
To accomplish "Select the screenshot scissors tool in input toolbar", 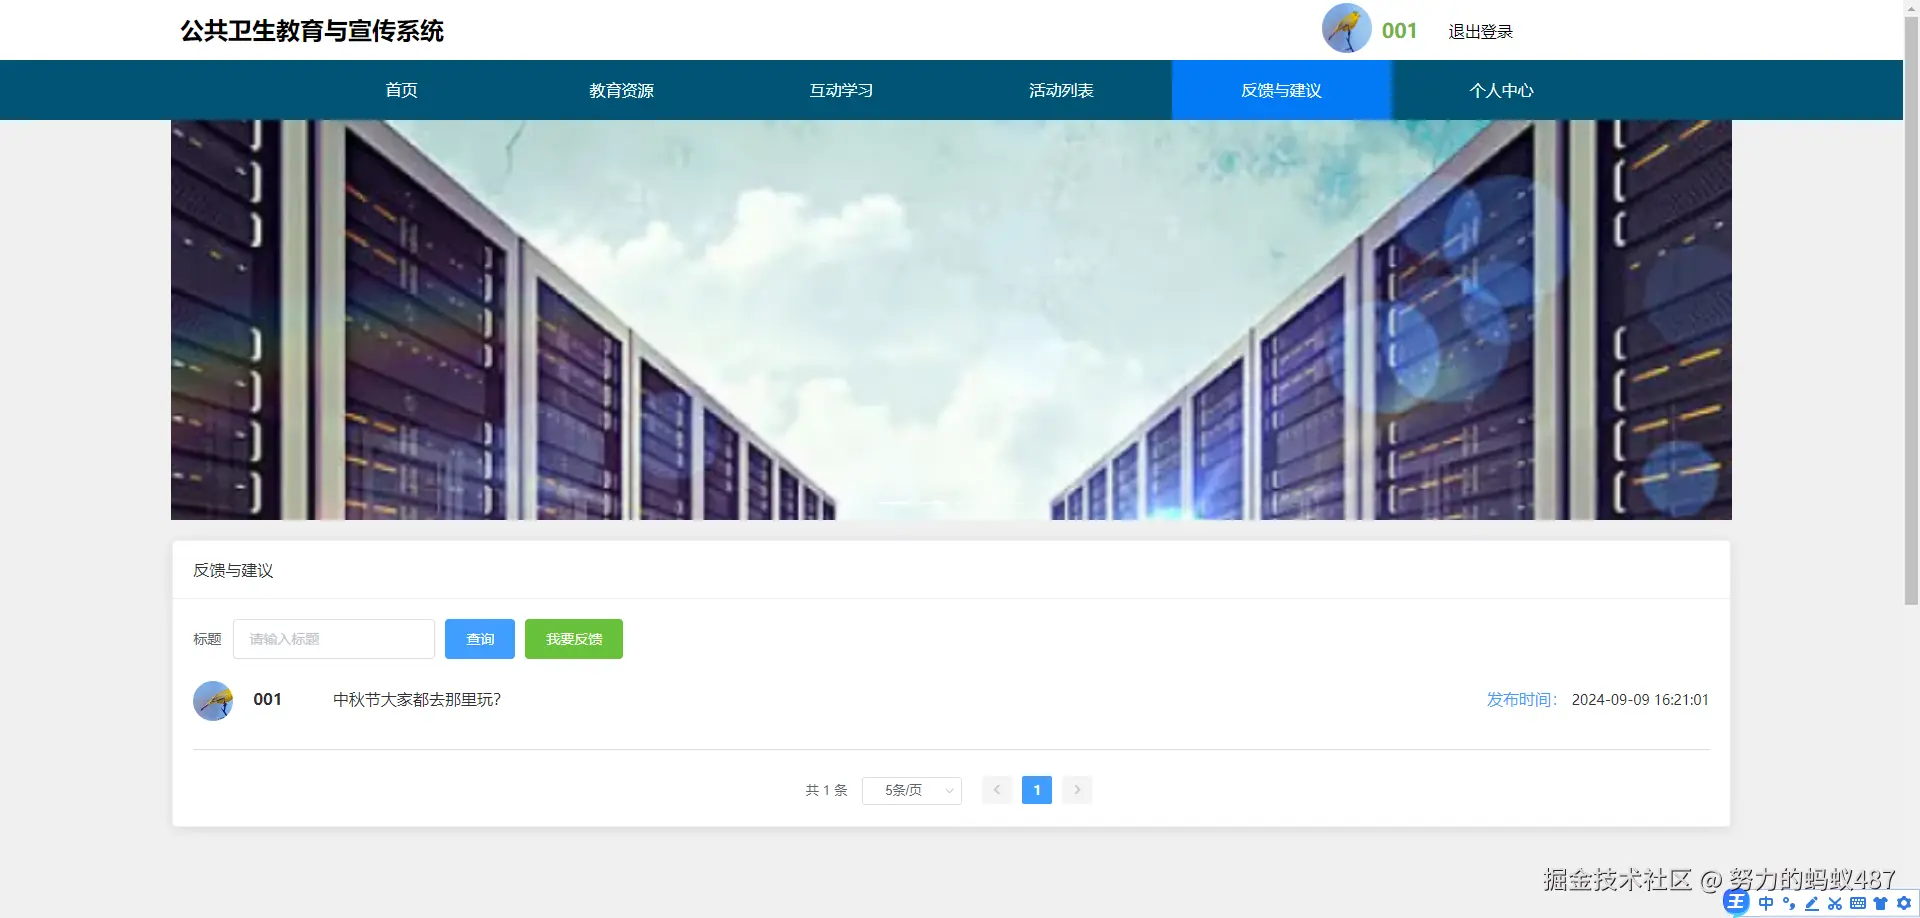I will point(1836,903).
